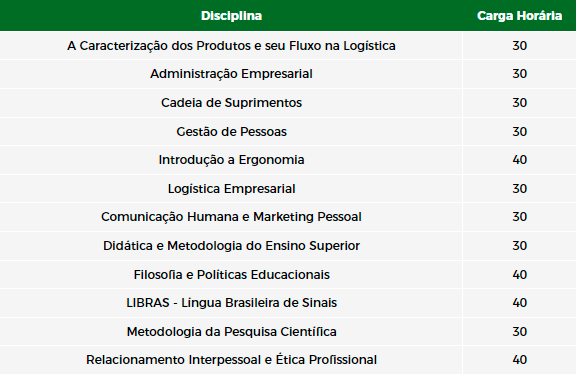Click the 40 hours value for Ética Profissional

(520, 360)
